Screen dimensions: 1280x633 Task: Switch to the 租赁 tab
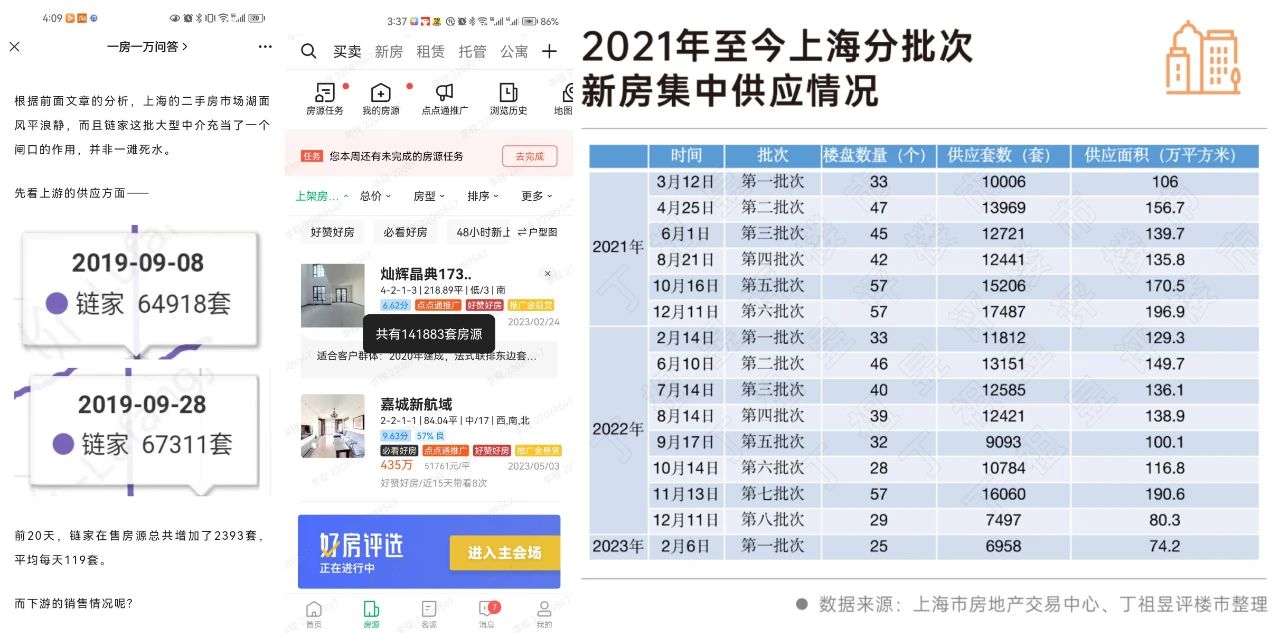click(430, 51)
